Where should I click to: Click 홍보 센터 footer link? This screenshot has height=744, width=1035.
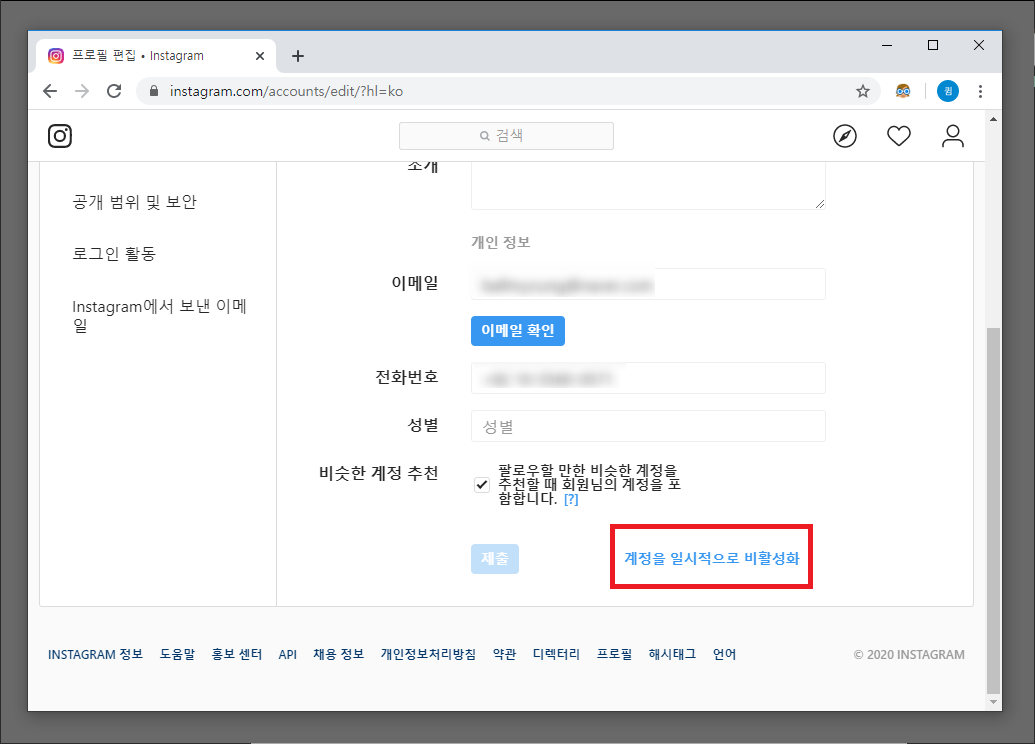point(236,654)
